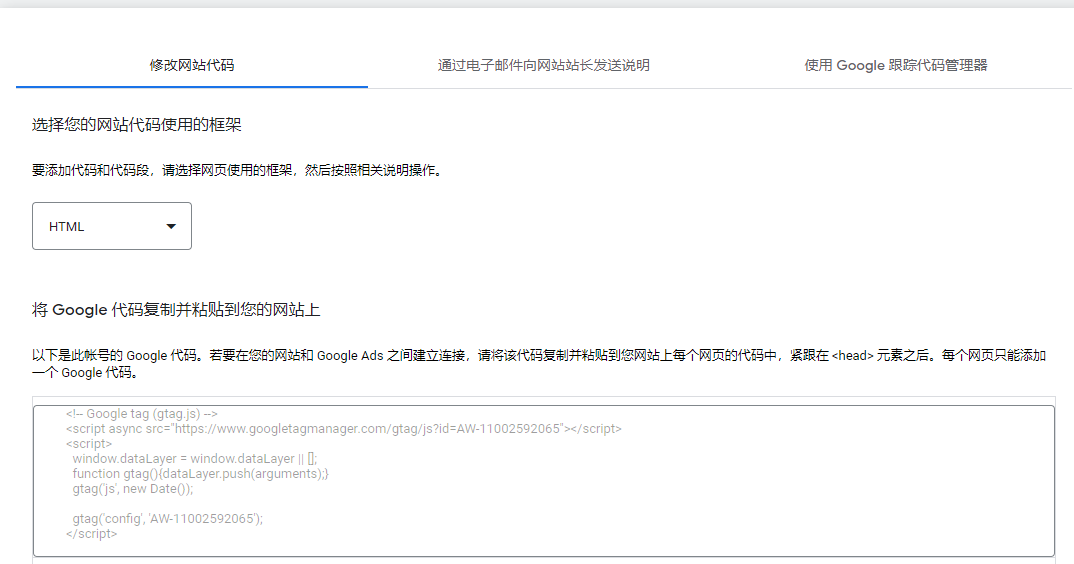Select the 使用 Google 跟踪代码管理器 tab

click(x=895, y=65)
